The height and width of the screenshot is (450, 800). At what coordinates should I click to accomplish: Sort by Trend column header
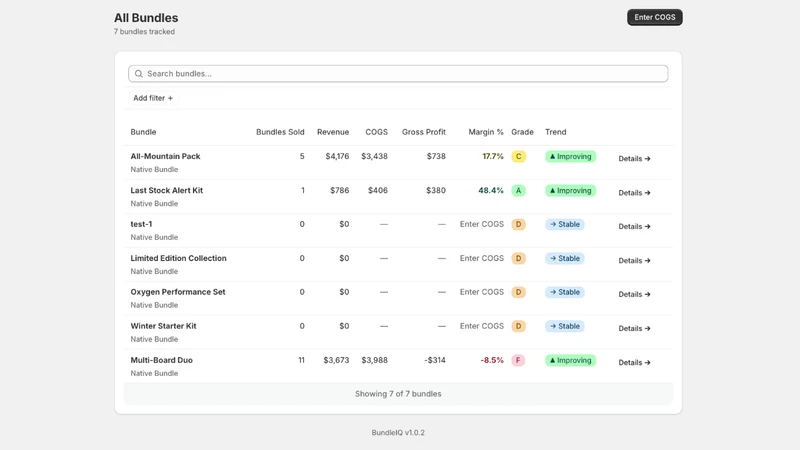coord(556,132)
